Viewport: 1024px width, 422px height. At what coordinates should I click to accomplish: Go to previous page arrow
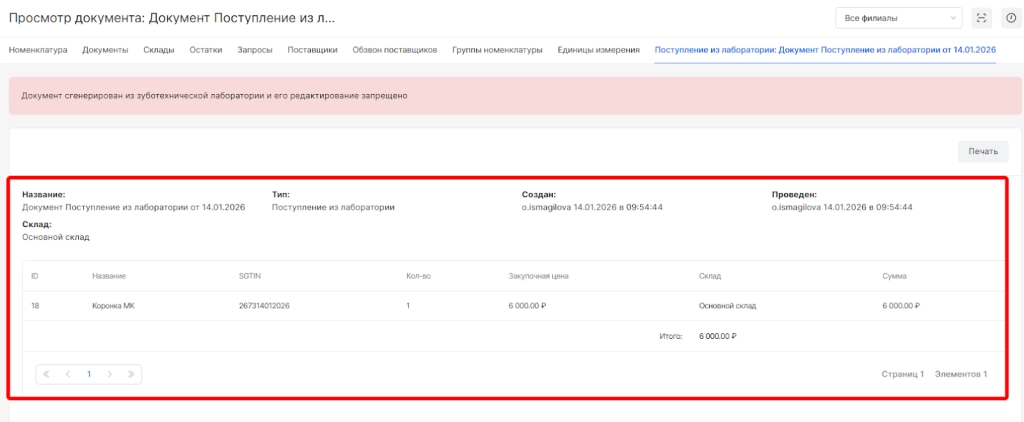68,374
